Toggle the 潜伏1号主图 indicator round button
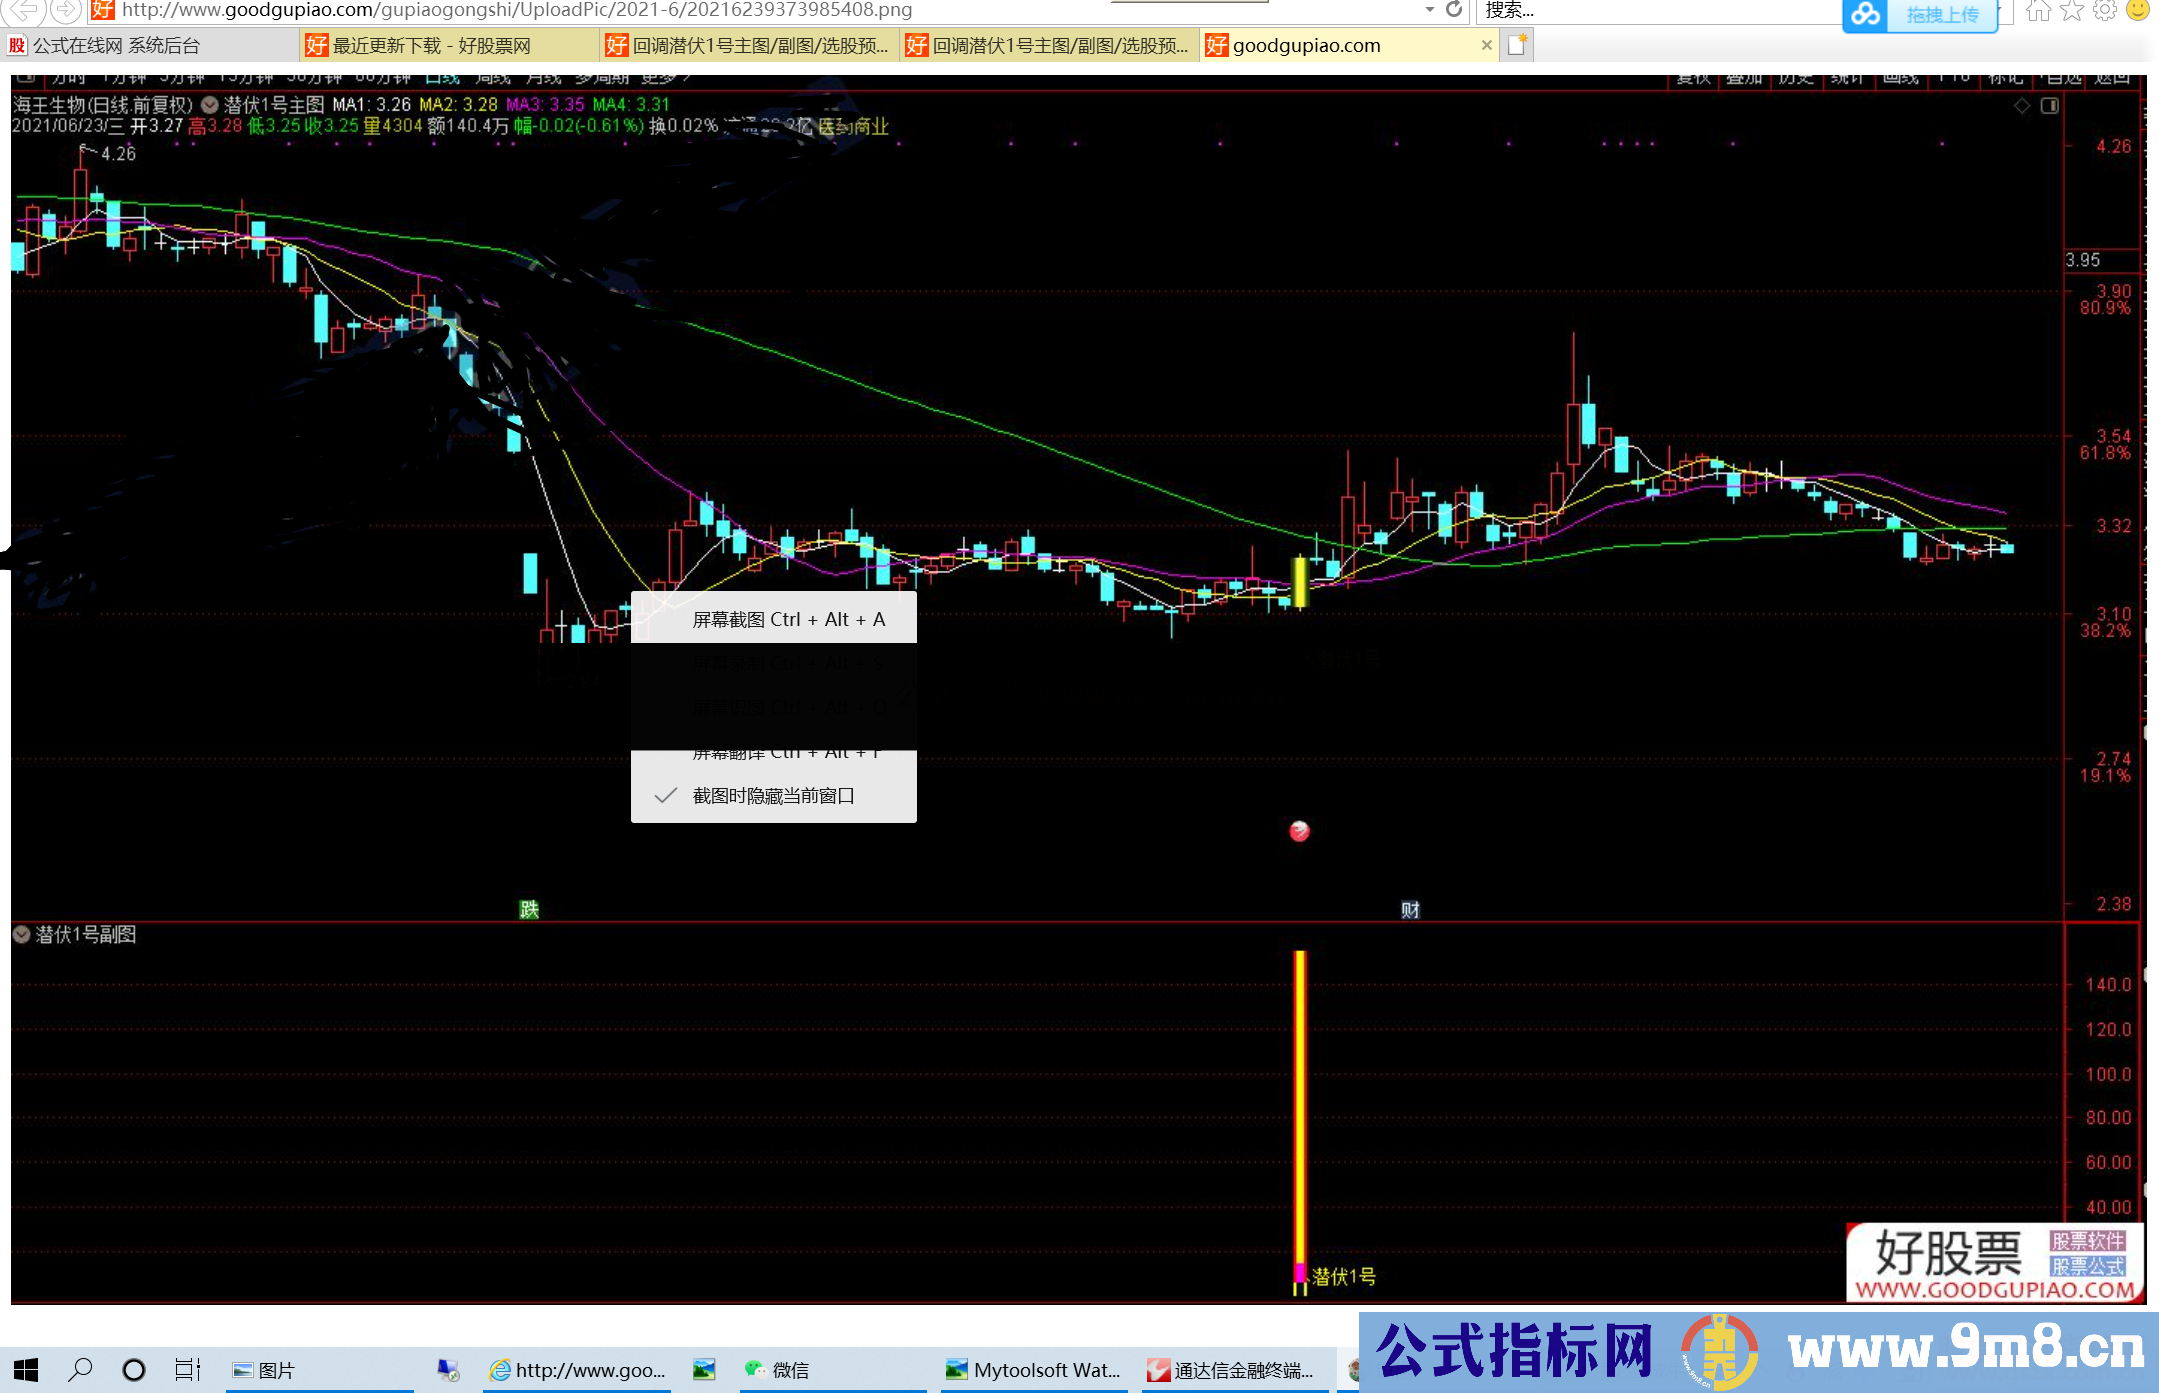Image resolution: width=2159 pixels, height=1393 pixels. click(x=210, y=105)
